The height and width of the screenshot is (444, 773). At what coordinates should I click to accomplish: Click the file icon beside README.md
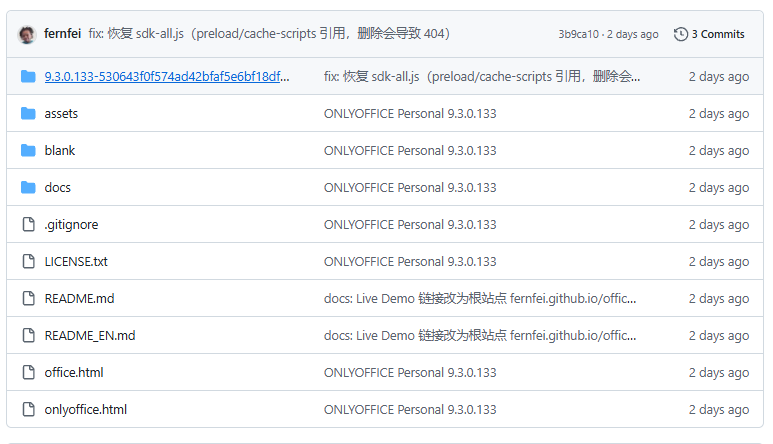point(29,298)
